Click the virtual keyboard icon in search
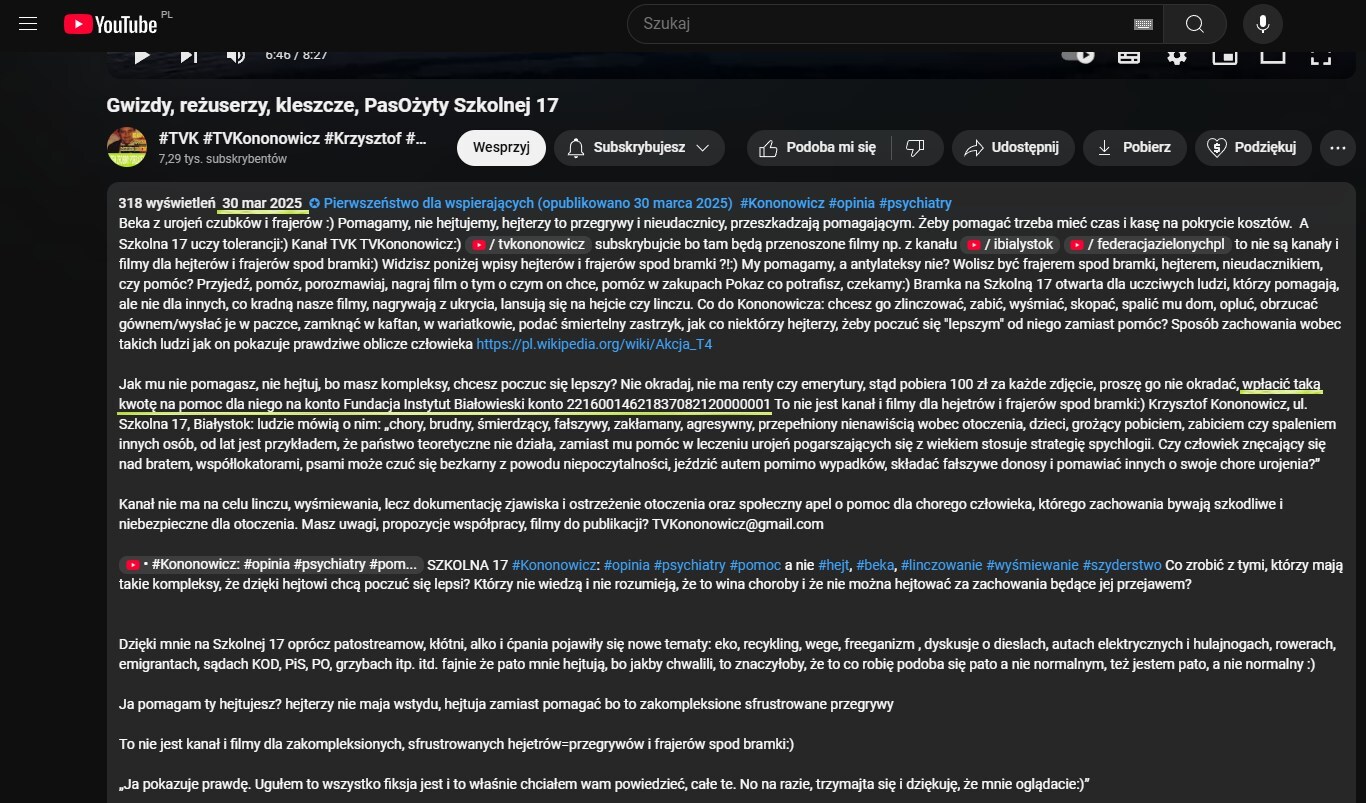 pos(1142,24)
